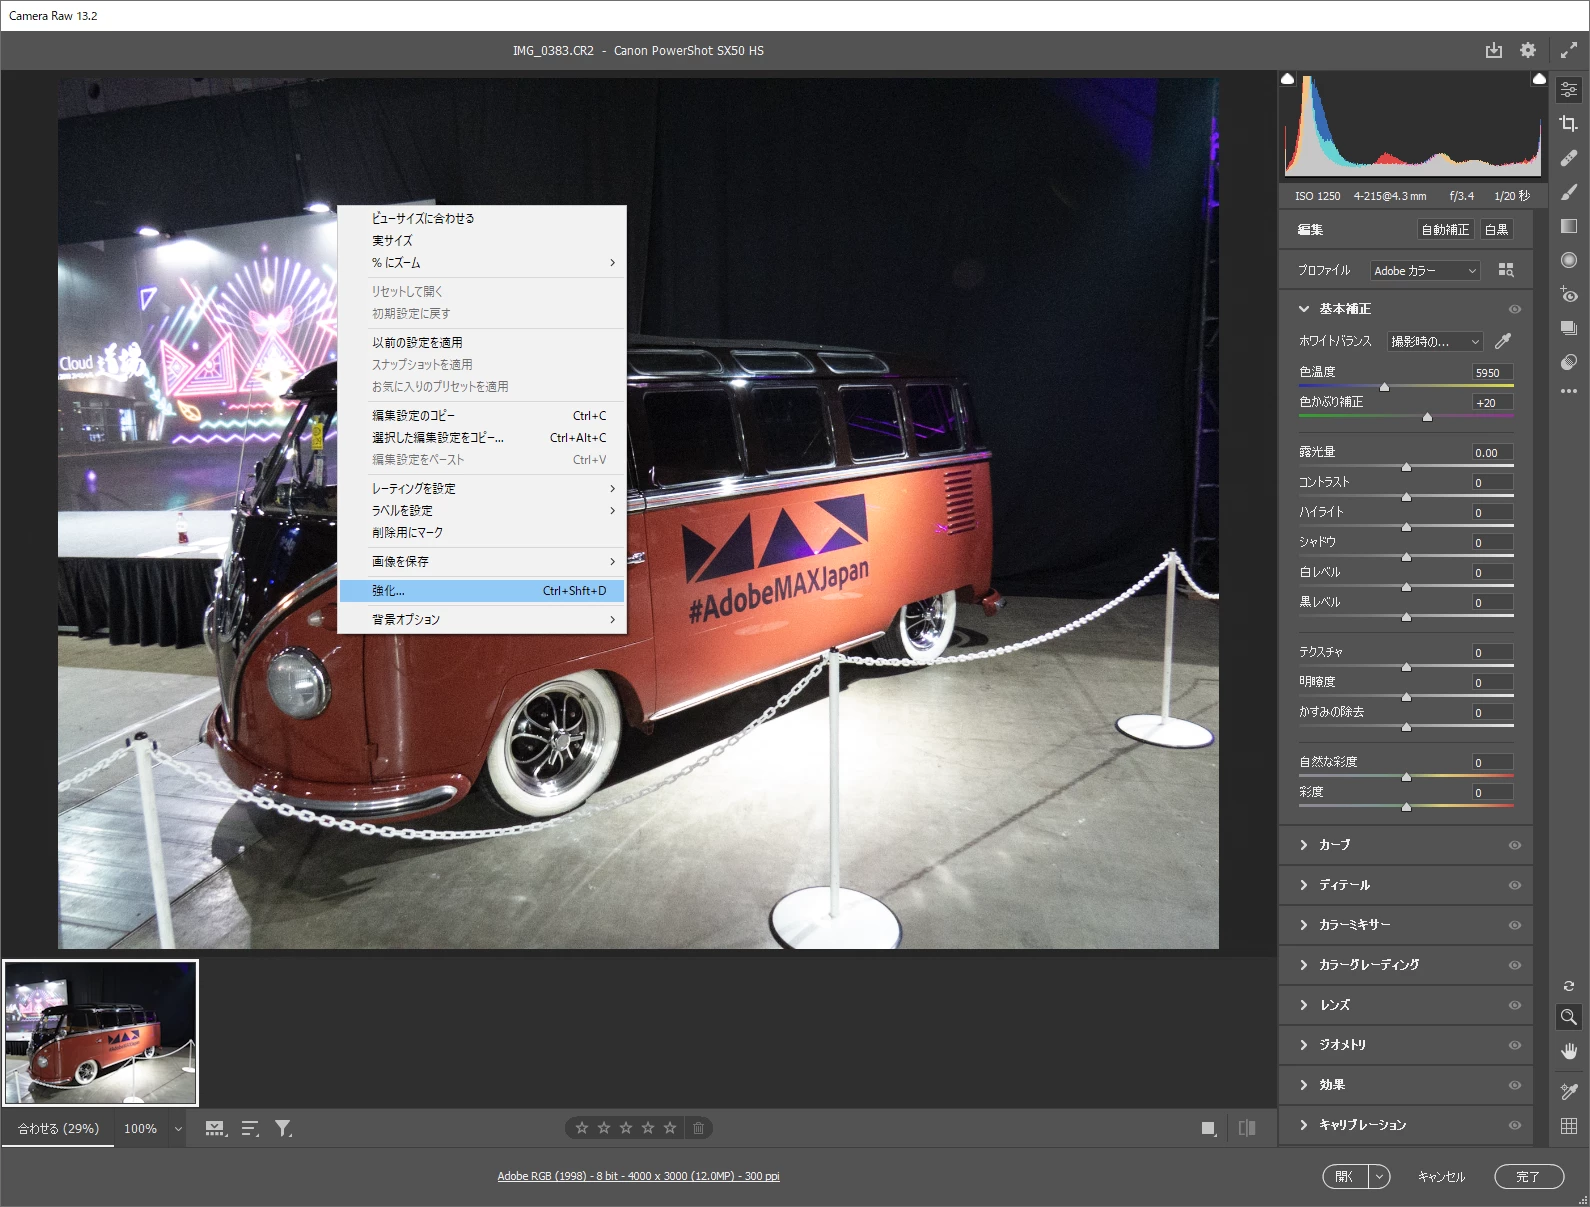Click the 完了 button
1590x1207 pixels.
1529,1177
